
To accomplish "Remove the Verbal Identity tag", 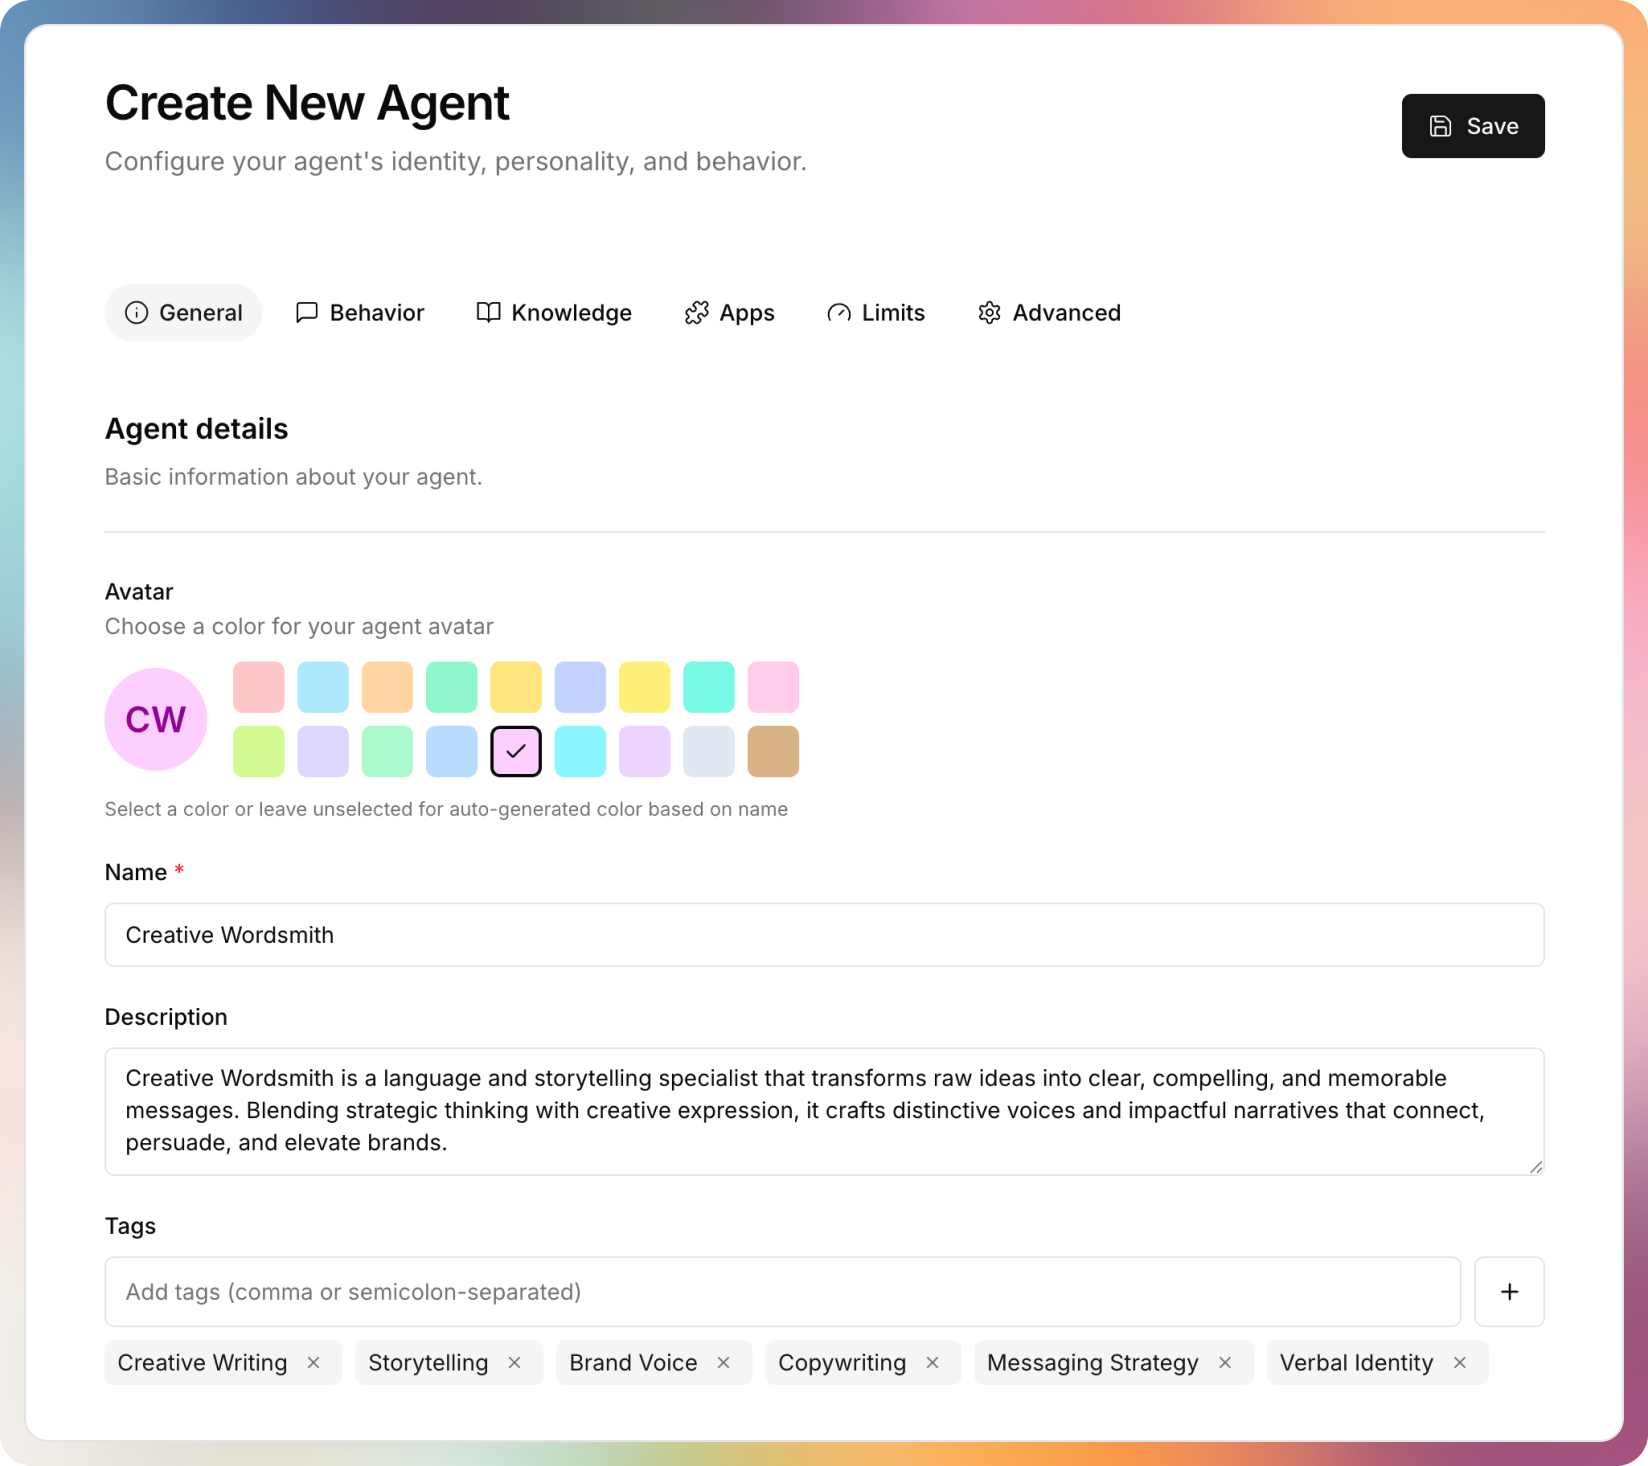I will click(1459, 1362).
